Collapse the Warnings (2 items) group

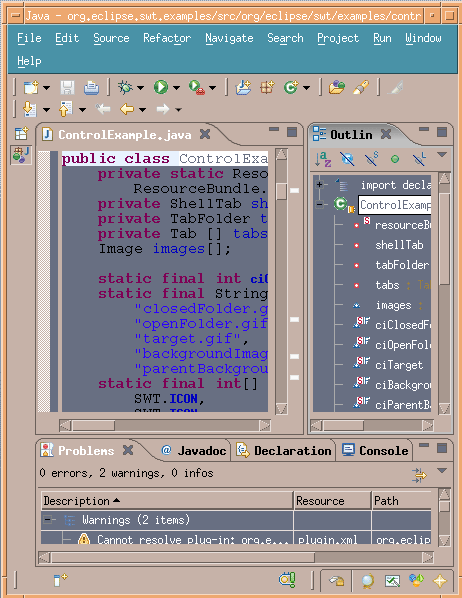(47, 519)
